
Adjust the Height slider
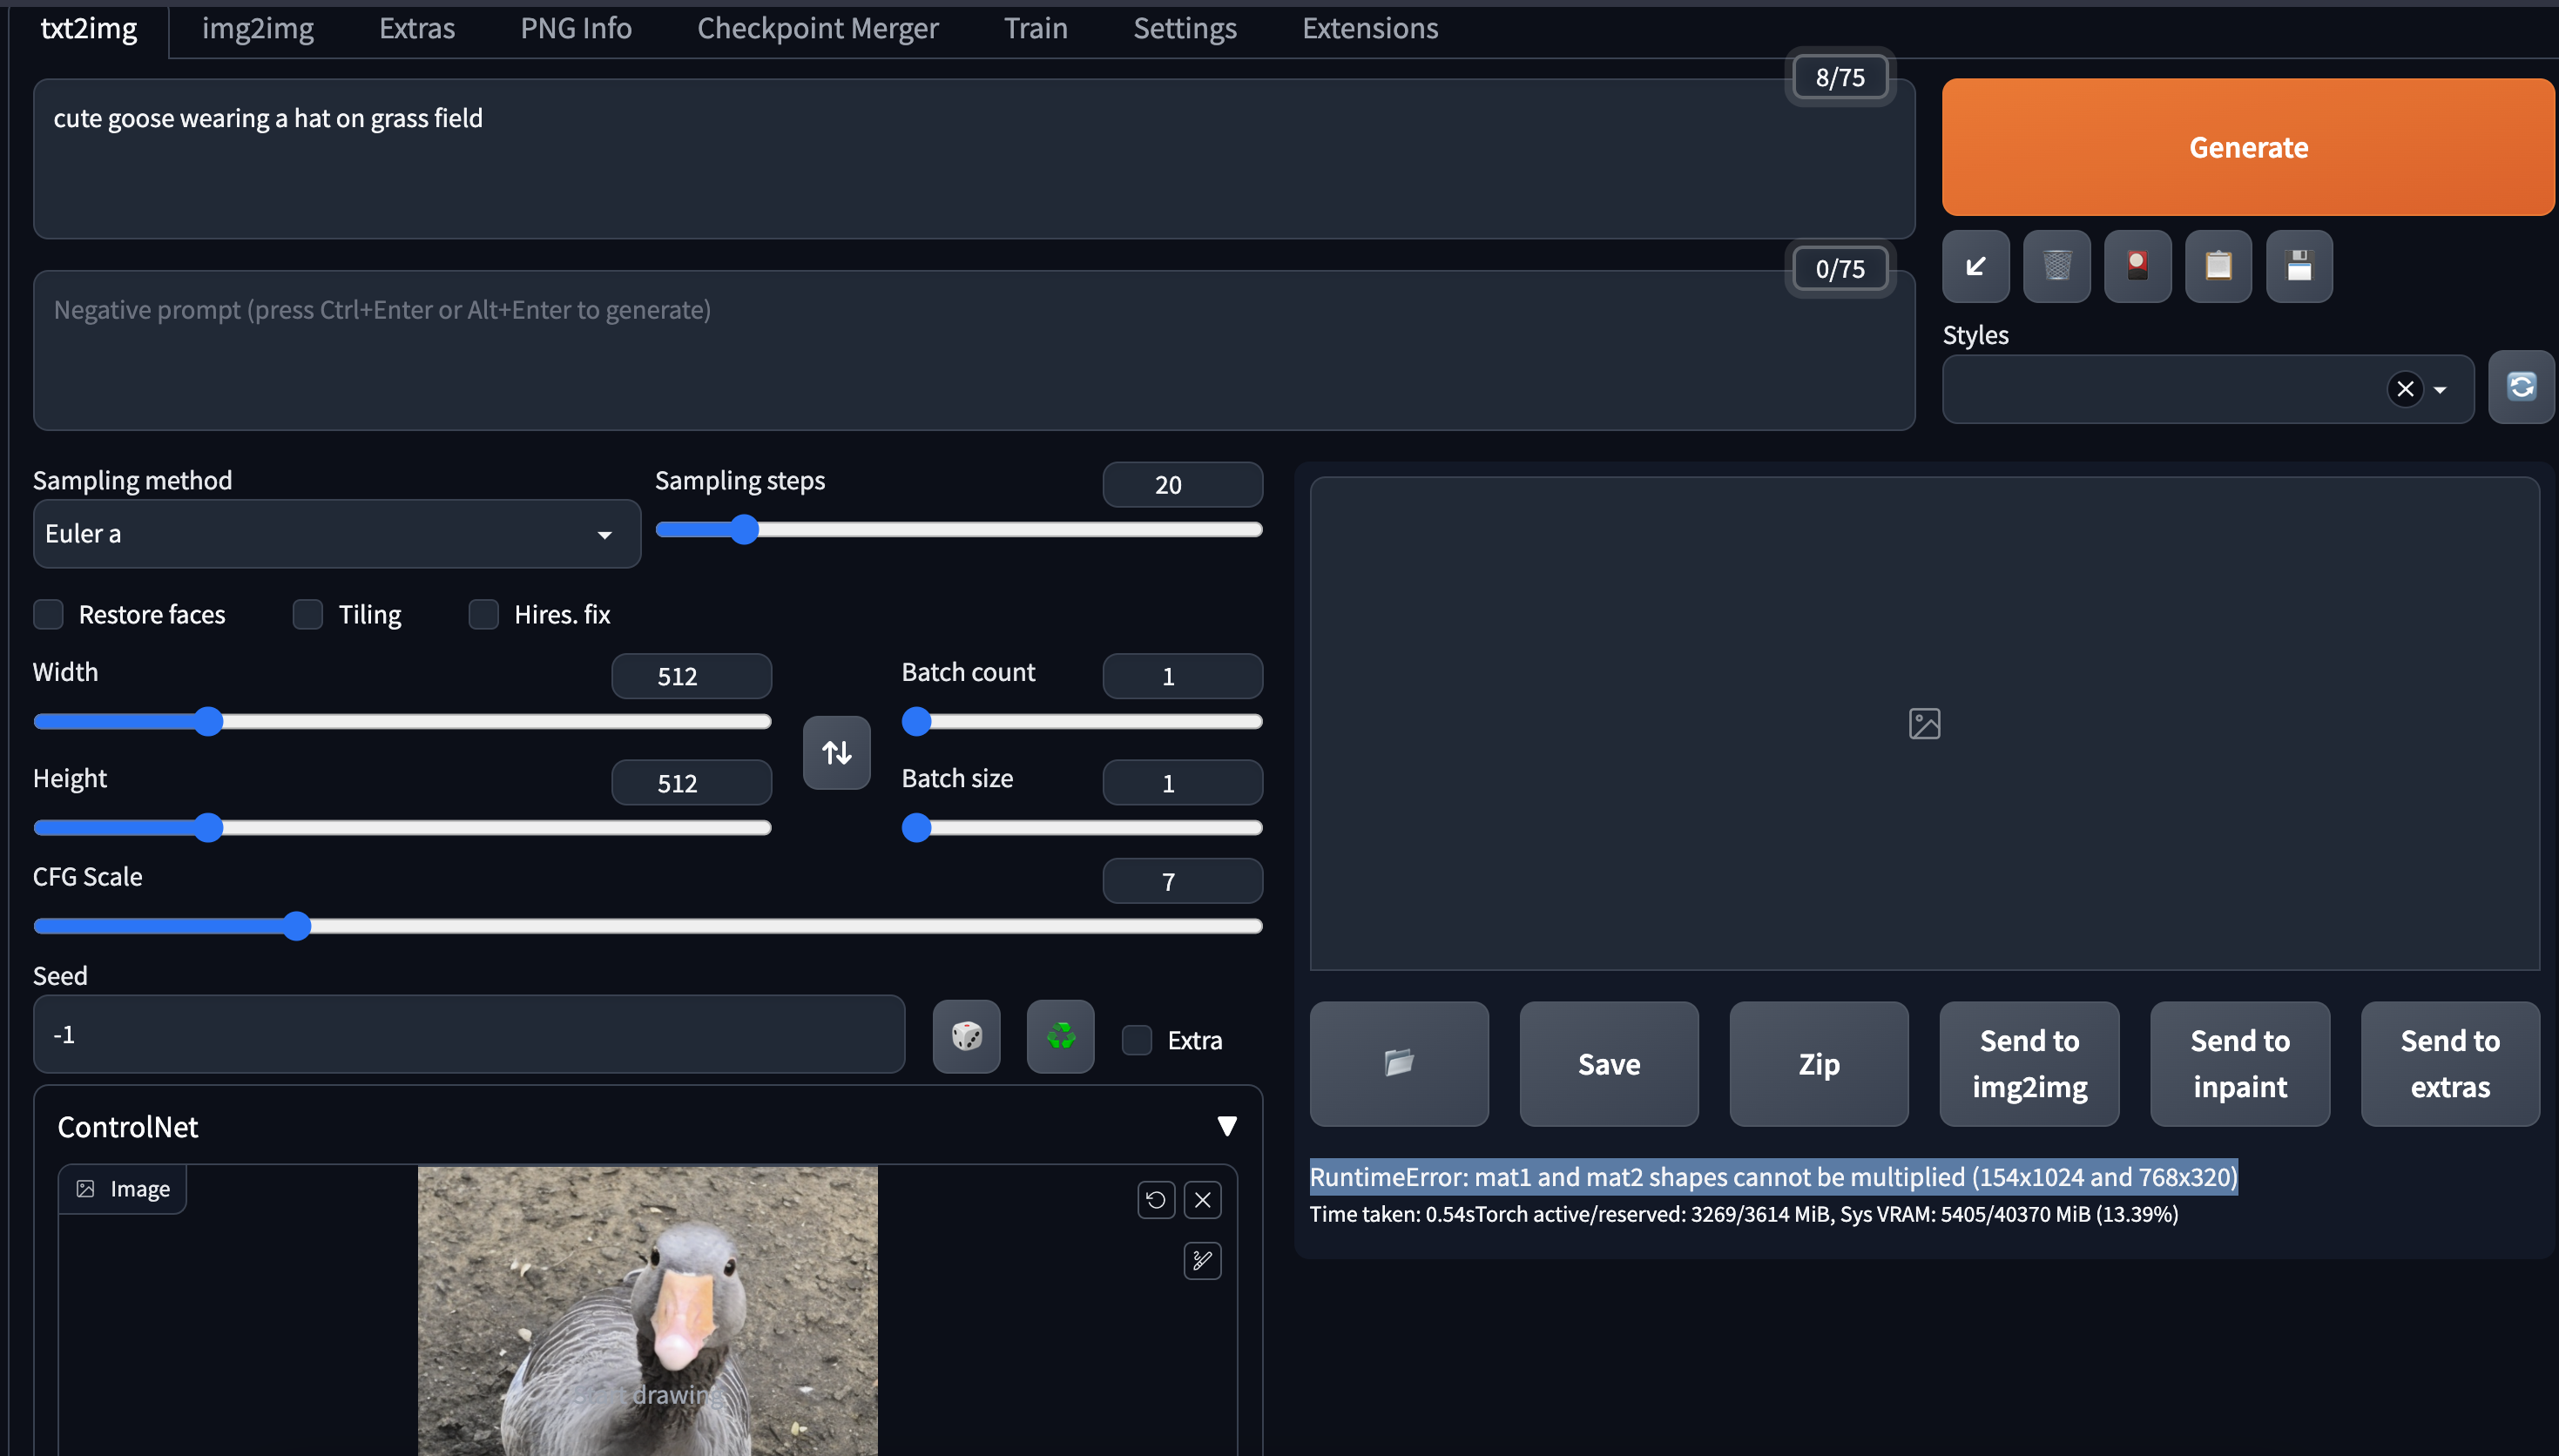point(402,827)
